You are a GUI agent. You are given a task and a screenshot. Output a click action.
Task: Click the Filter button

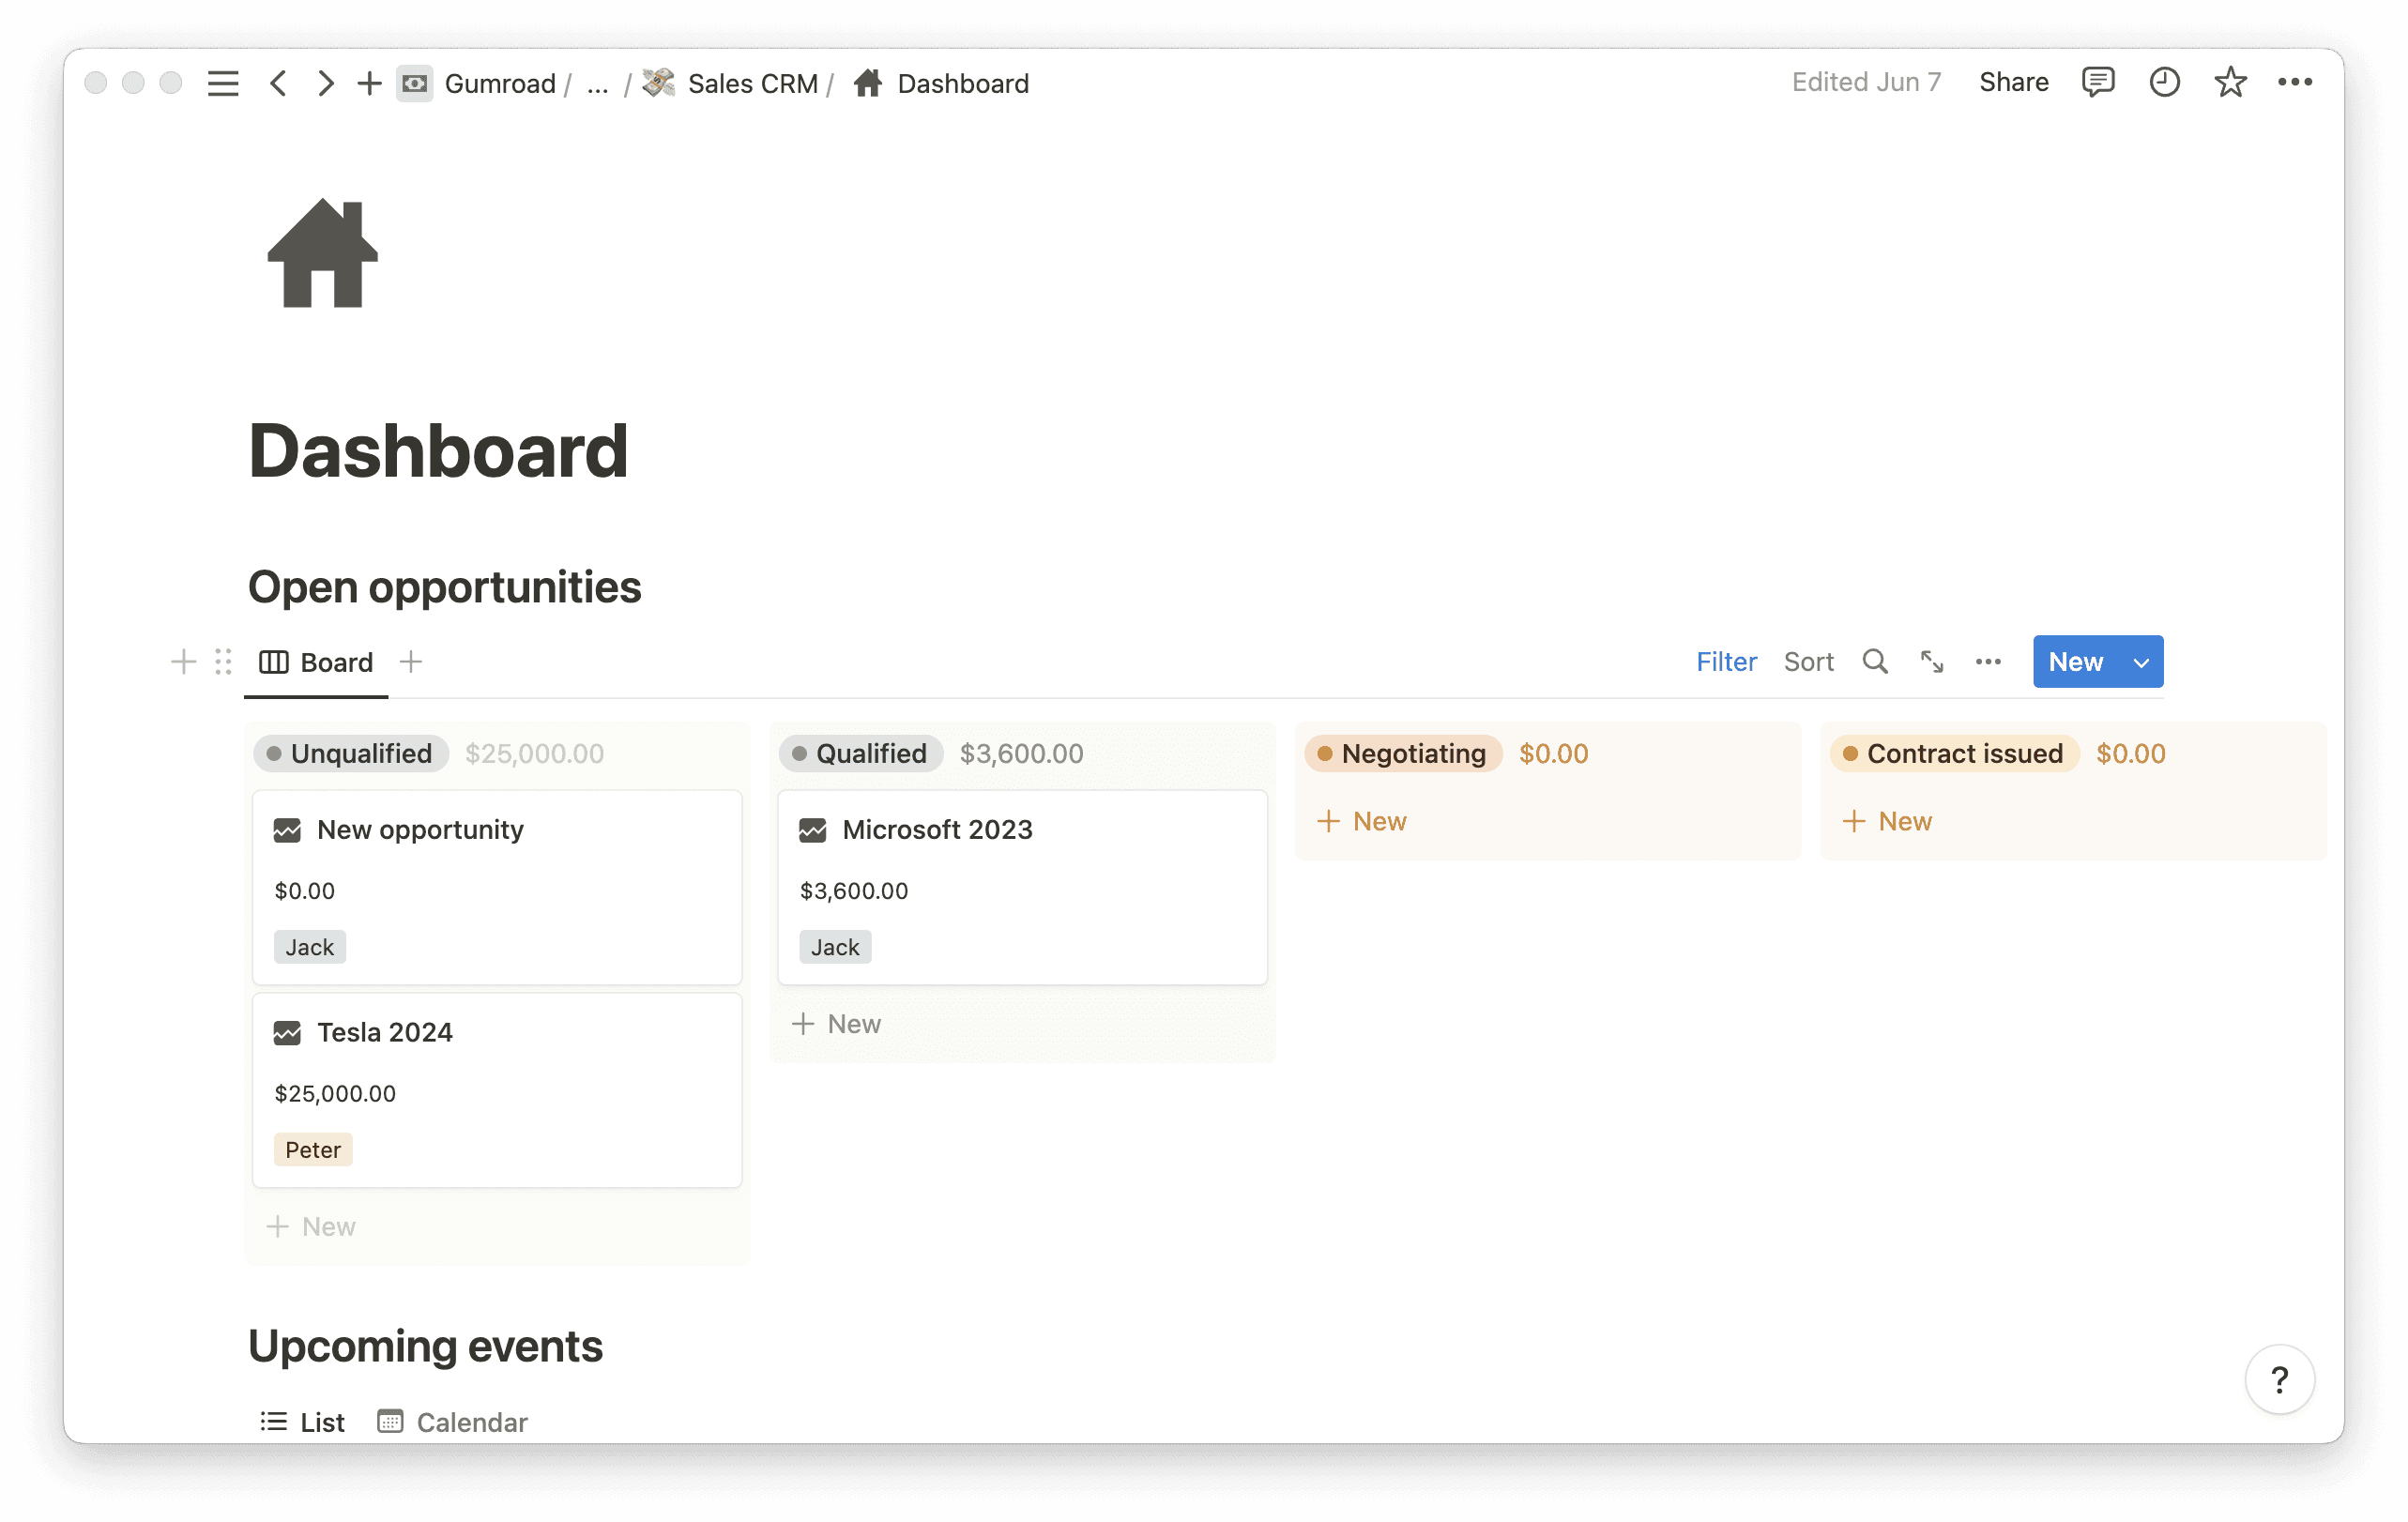pyautogui.click(x=1726, y=662)
